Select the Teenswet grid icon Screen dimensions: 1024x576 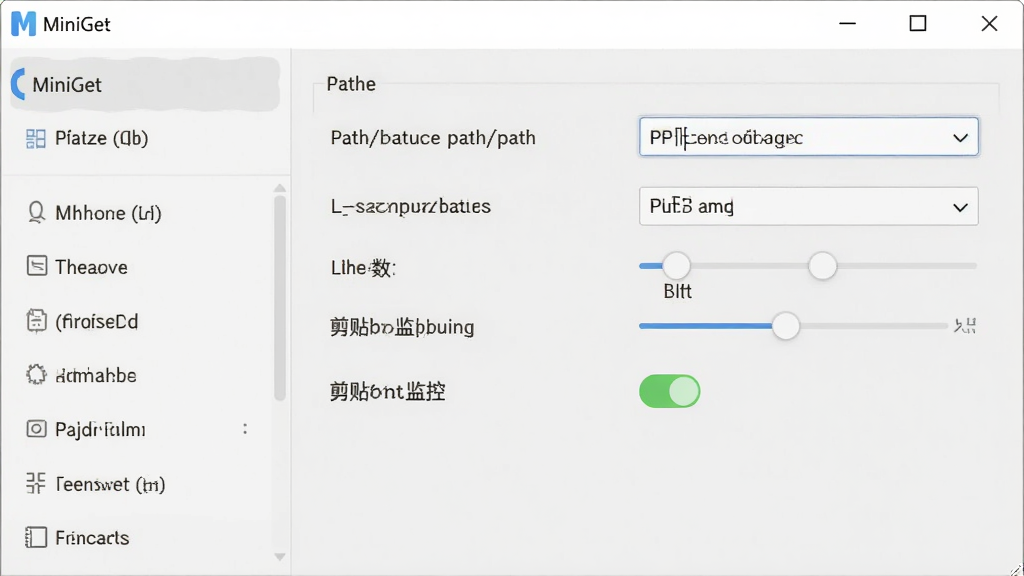[36, 483]
